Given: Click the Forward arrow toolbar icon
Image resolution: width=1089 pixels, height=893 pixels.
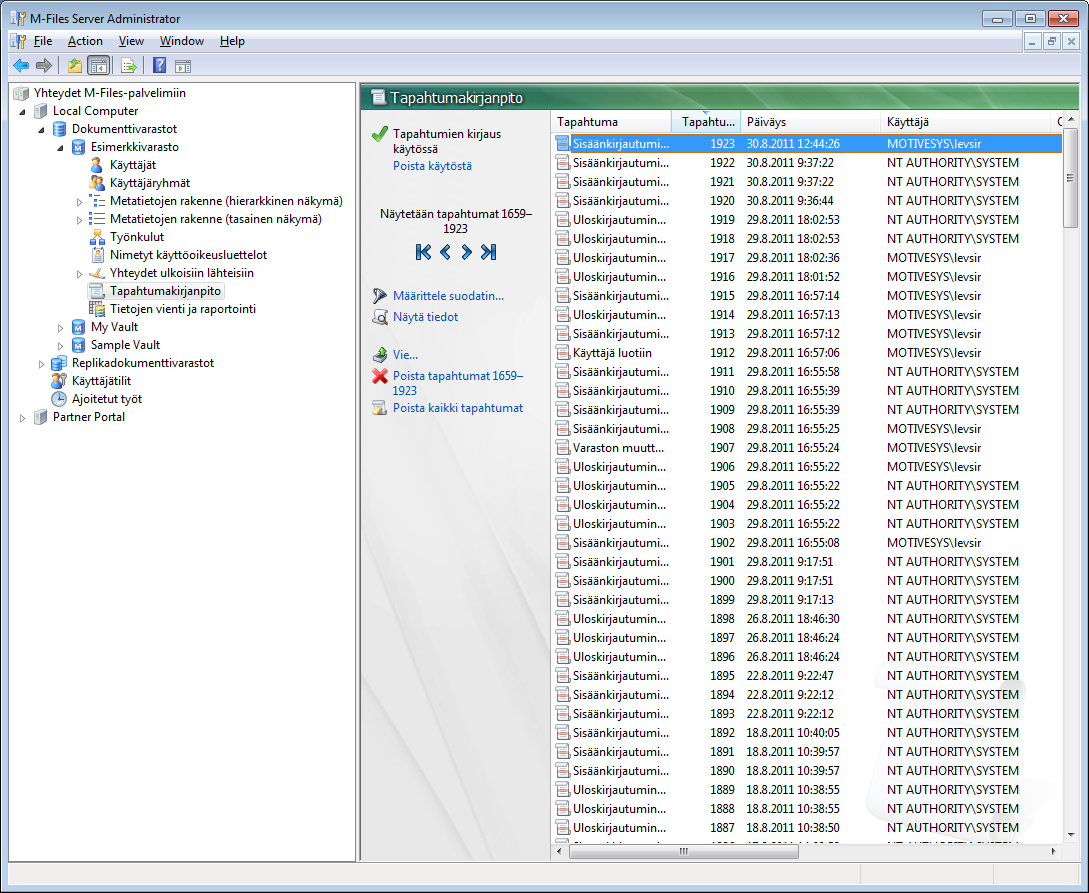Looking at the screenshot, I should [x=43, y=66].
